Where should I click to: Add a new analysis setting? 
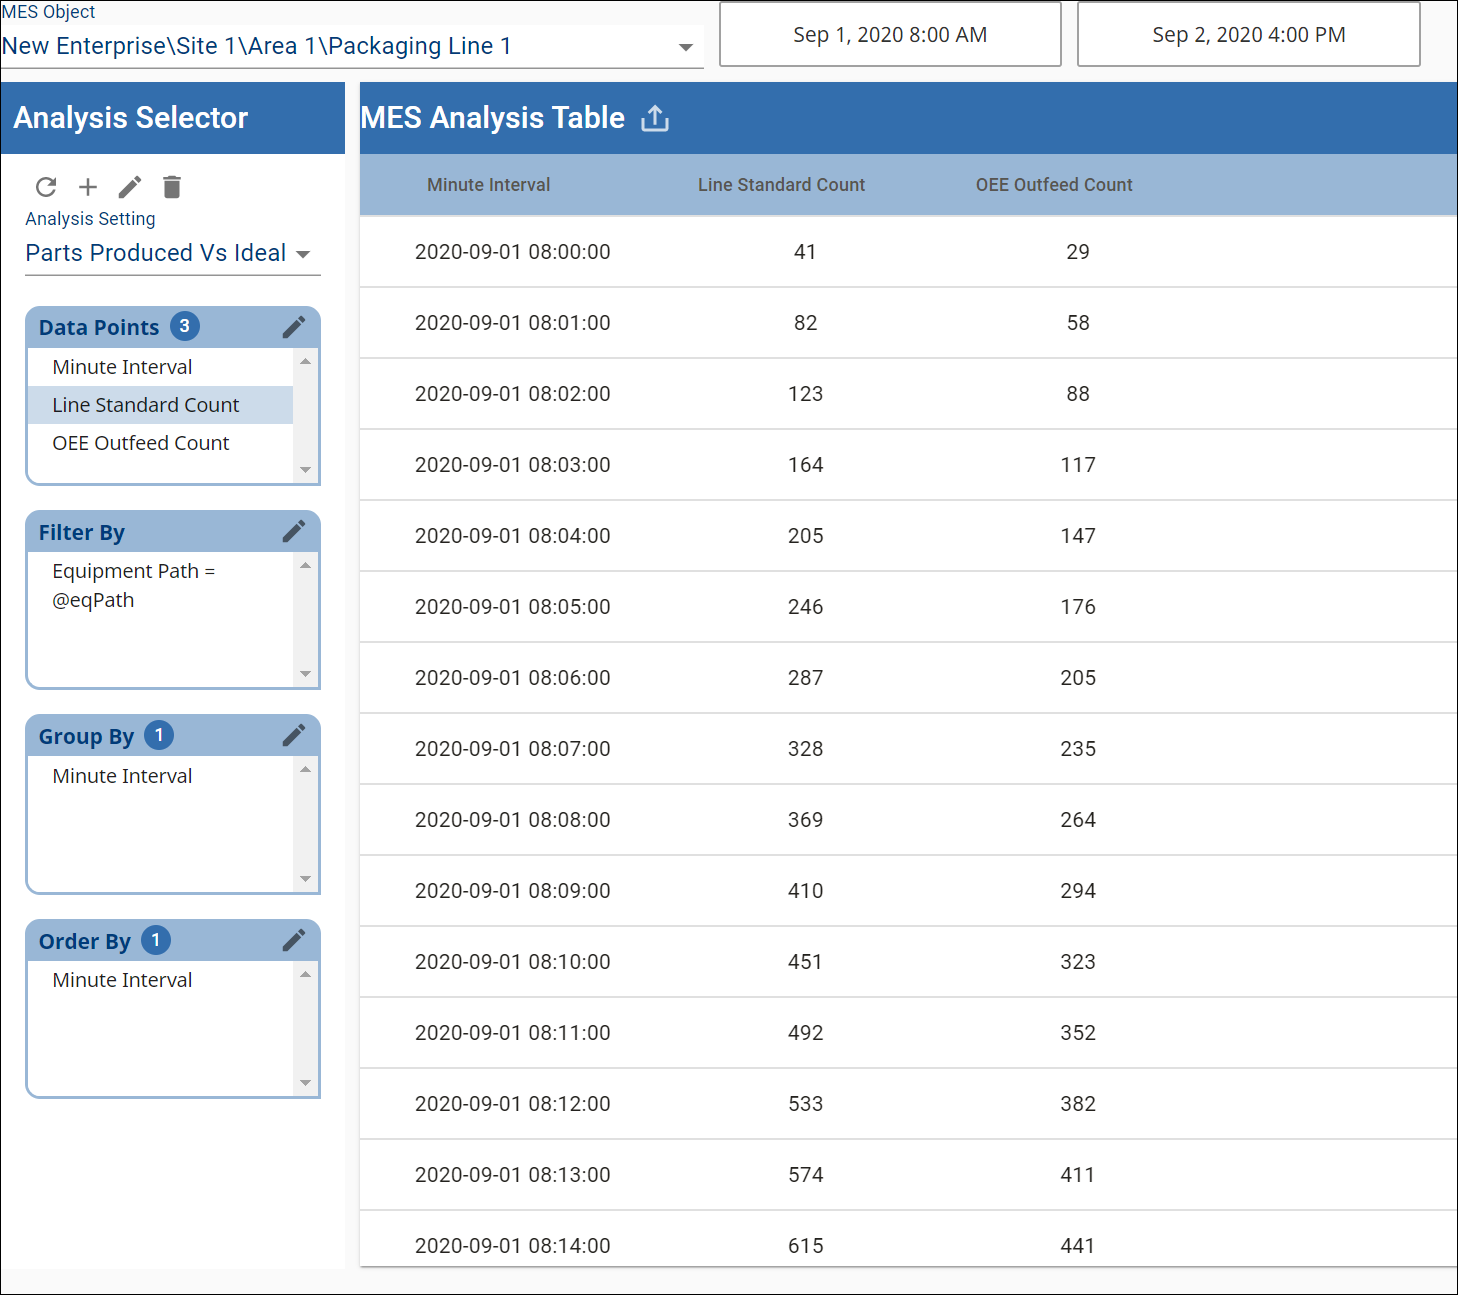point(88,187)
